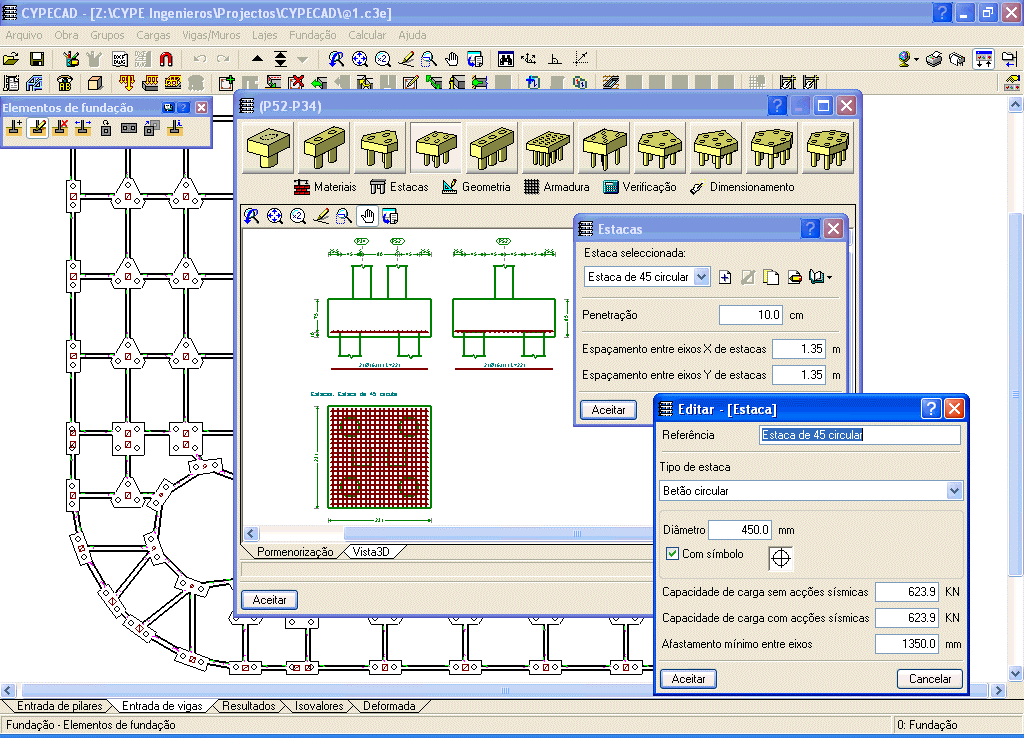Screen dimensions: 1024x738
Task: Open Materiais settings in pile cap dialog
Action: [x=325, y=187]
